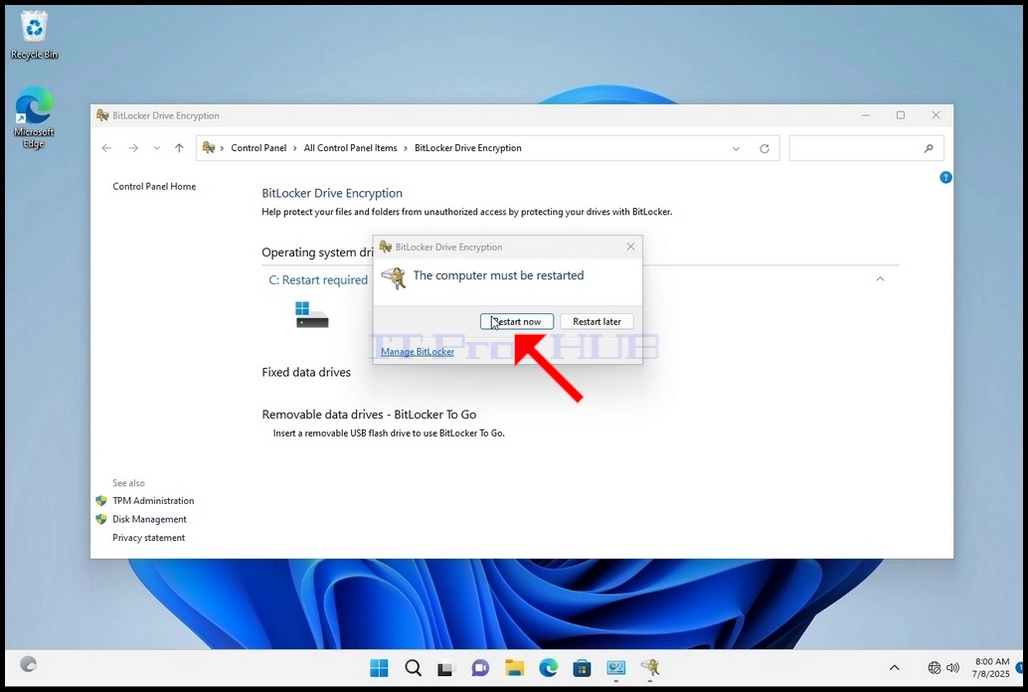Collapse the operating system drive section chevron
The image size is (1028, 692).
tap(880, 279)
